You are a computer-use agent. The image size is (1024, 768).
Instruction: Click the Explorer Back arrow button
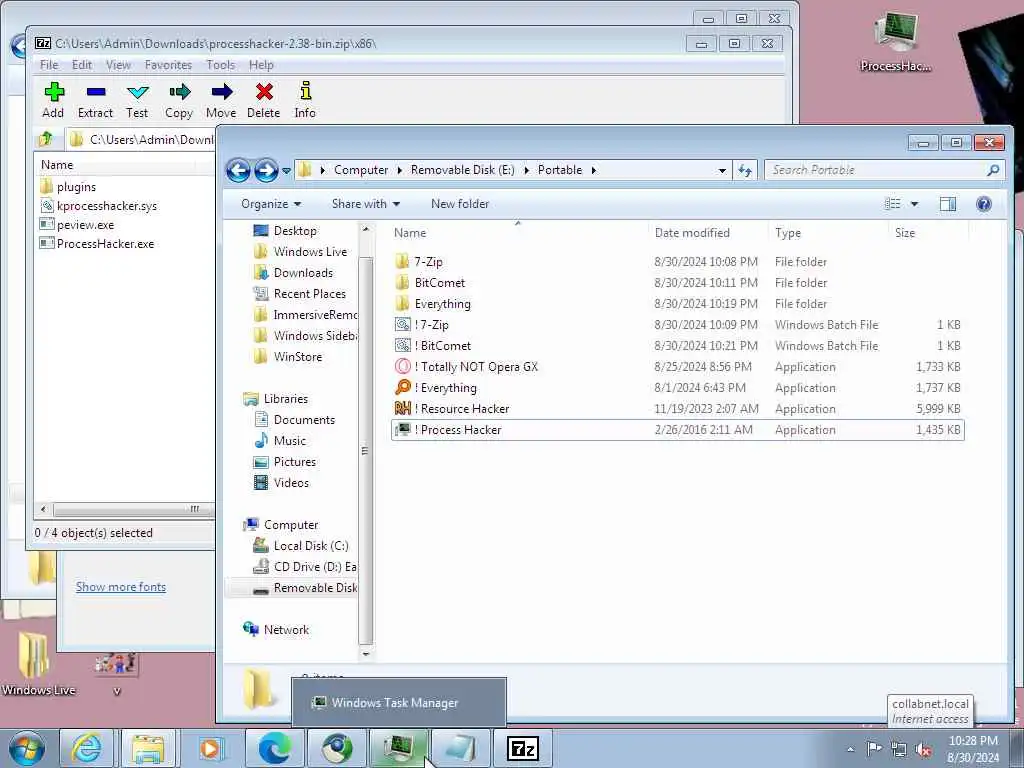click(238, 170)
